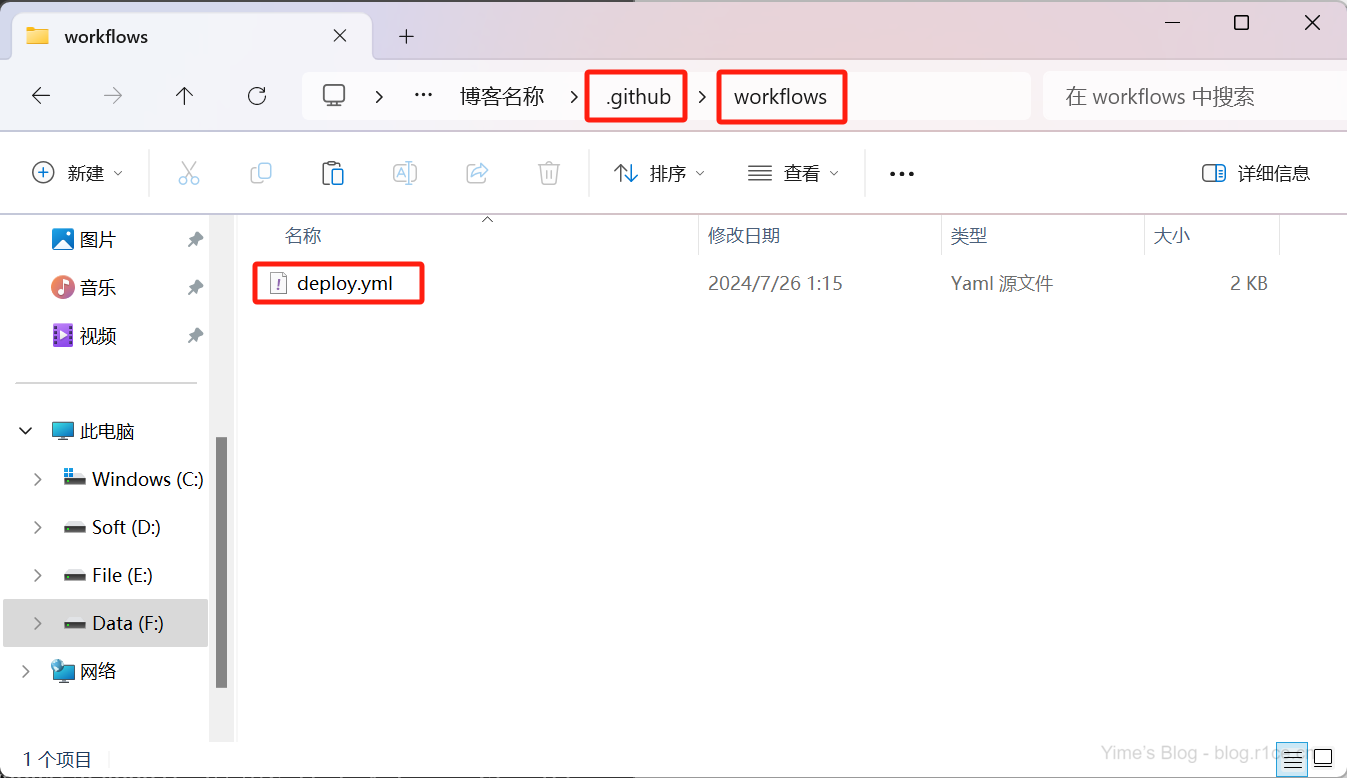Refresh the current folder view
This screenshot has width=1347, height=778.
[257, 96]
